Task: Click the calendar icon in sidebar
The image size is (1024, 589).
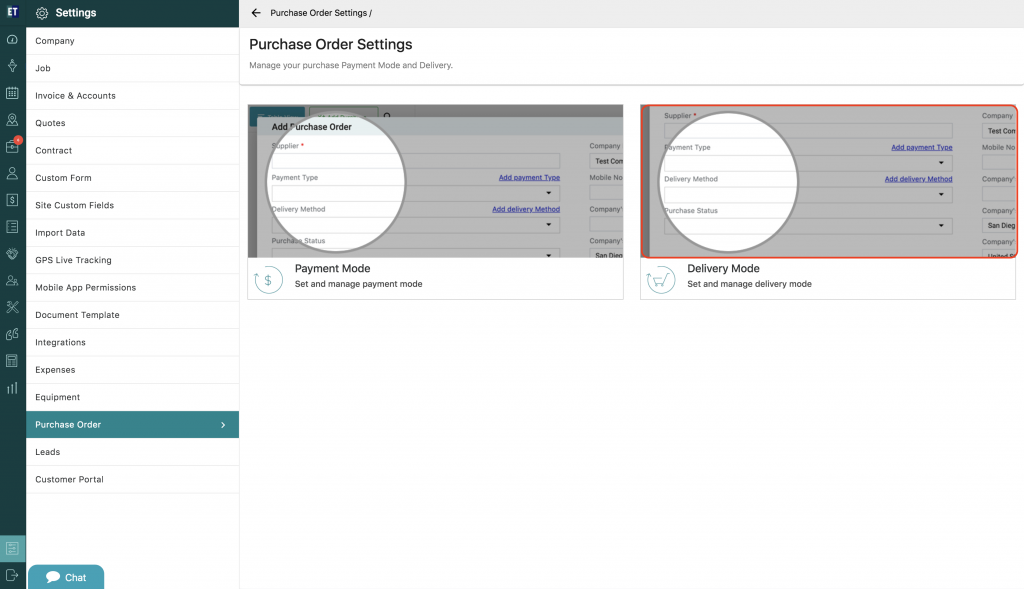Action: (12, 93)
